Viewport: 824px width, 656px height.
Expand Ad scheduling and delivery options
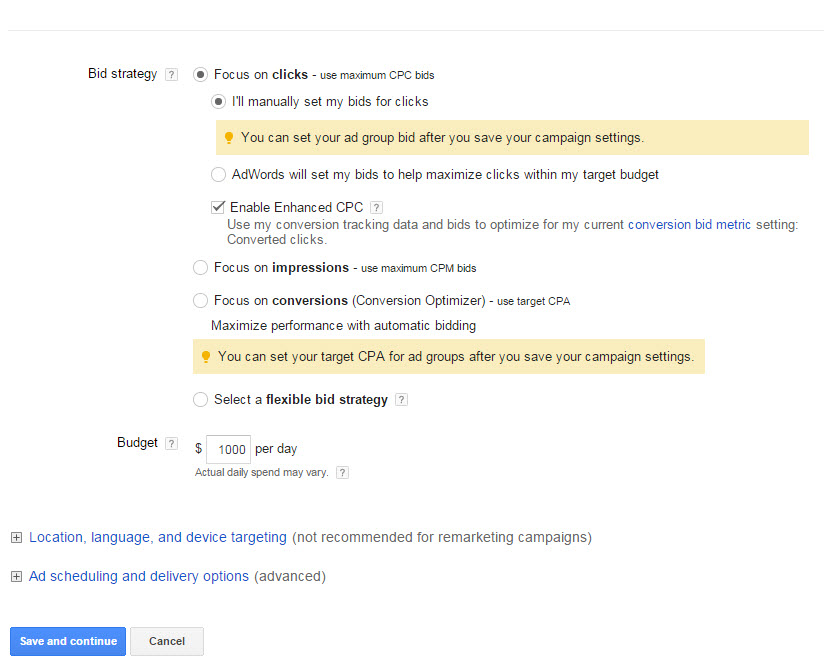coord(16,576)
